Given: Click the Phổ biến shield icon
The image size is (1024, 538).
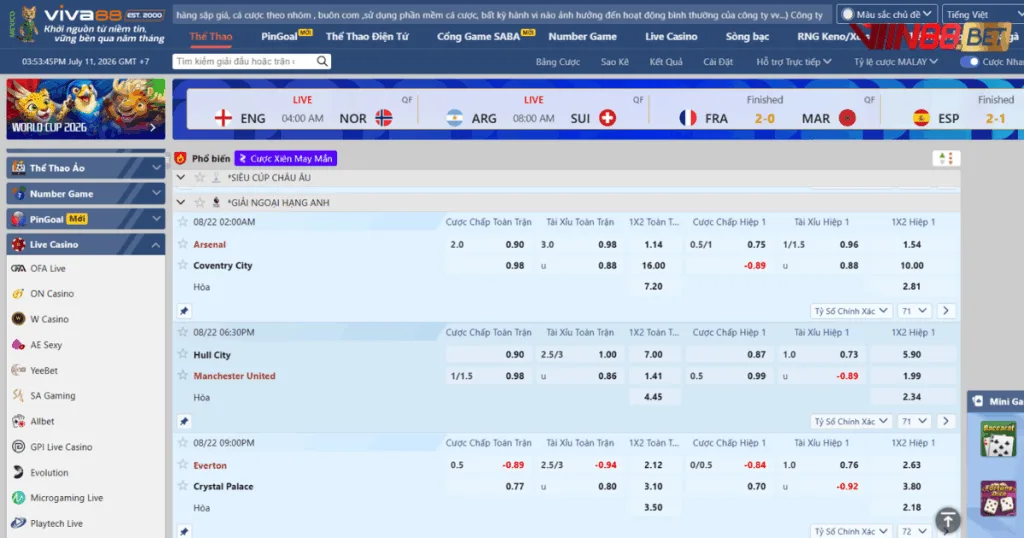Looking at the screenshot, I should tap(180, 158).
